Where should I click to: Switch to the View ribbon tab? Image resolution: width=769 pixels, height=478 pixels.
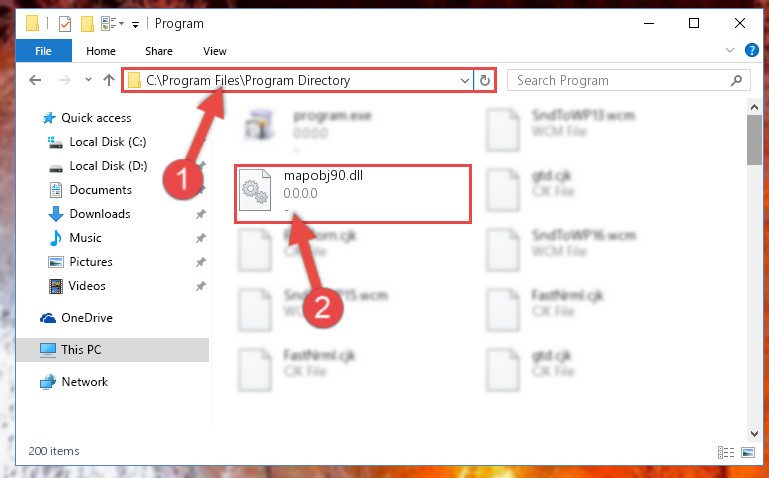(x=215, y=51)
